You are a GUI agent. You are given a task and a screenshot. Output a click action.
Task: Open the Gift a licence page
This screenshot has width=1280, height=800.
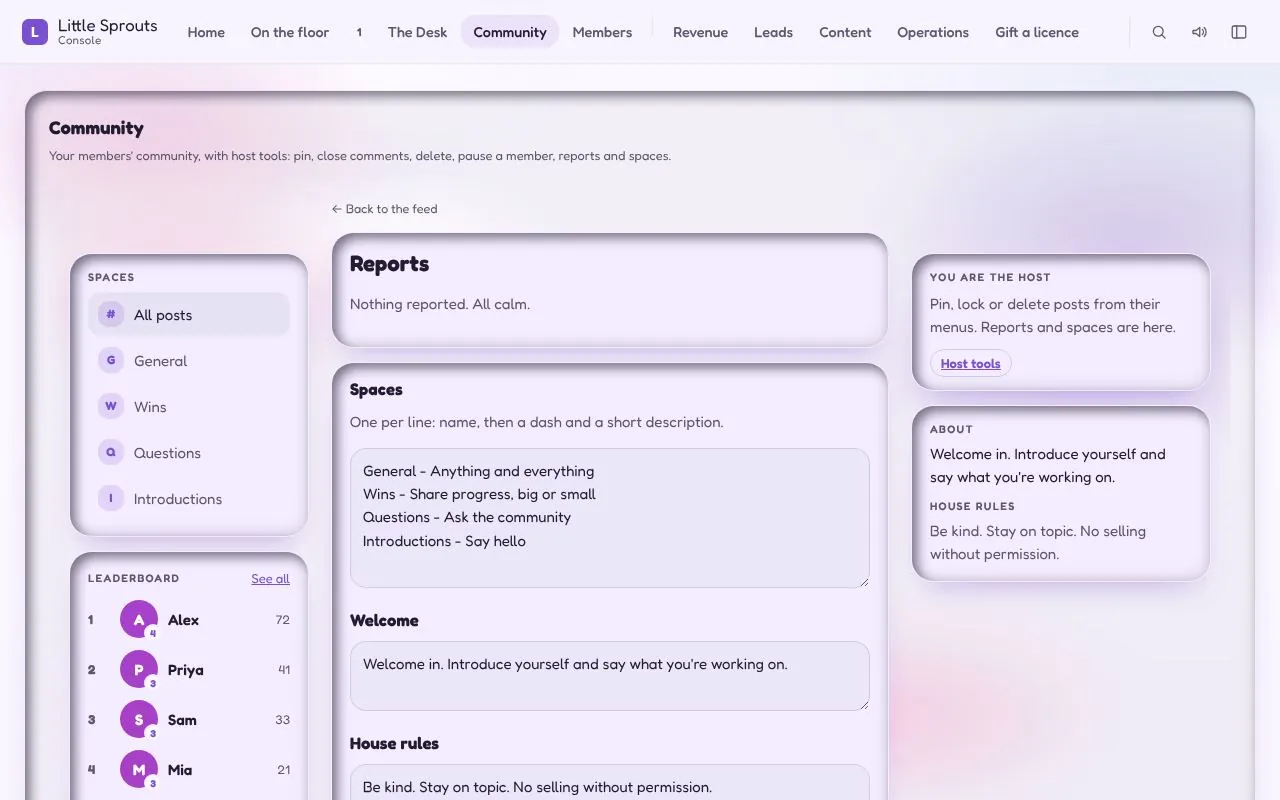[x=1037, y=32]
